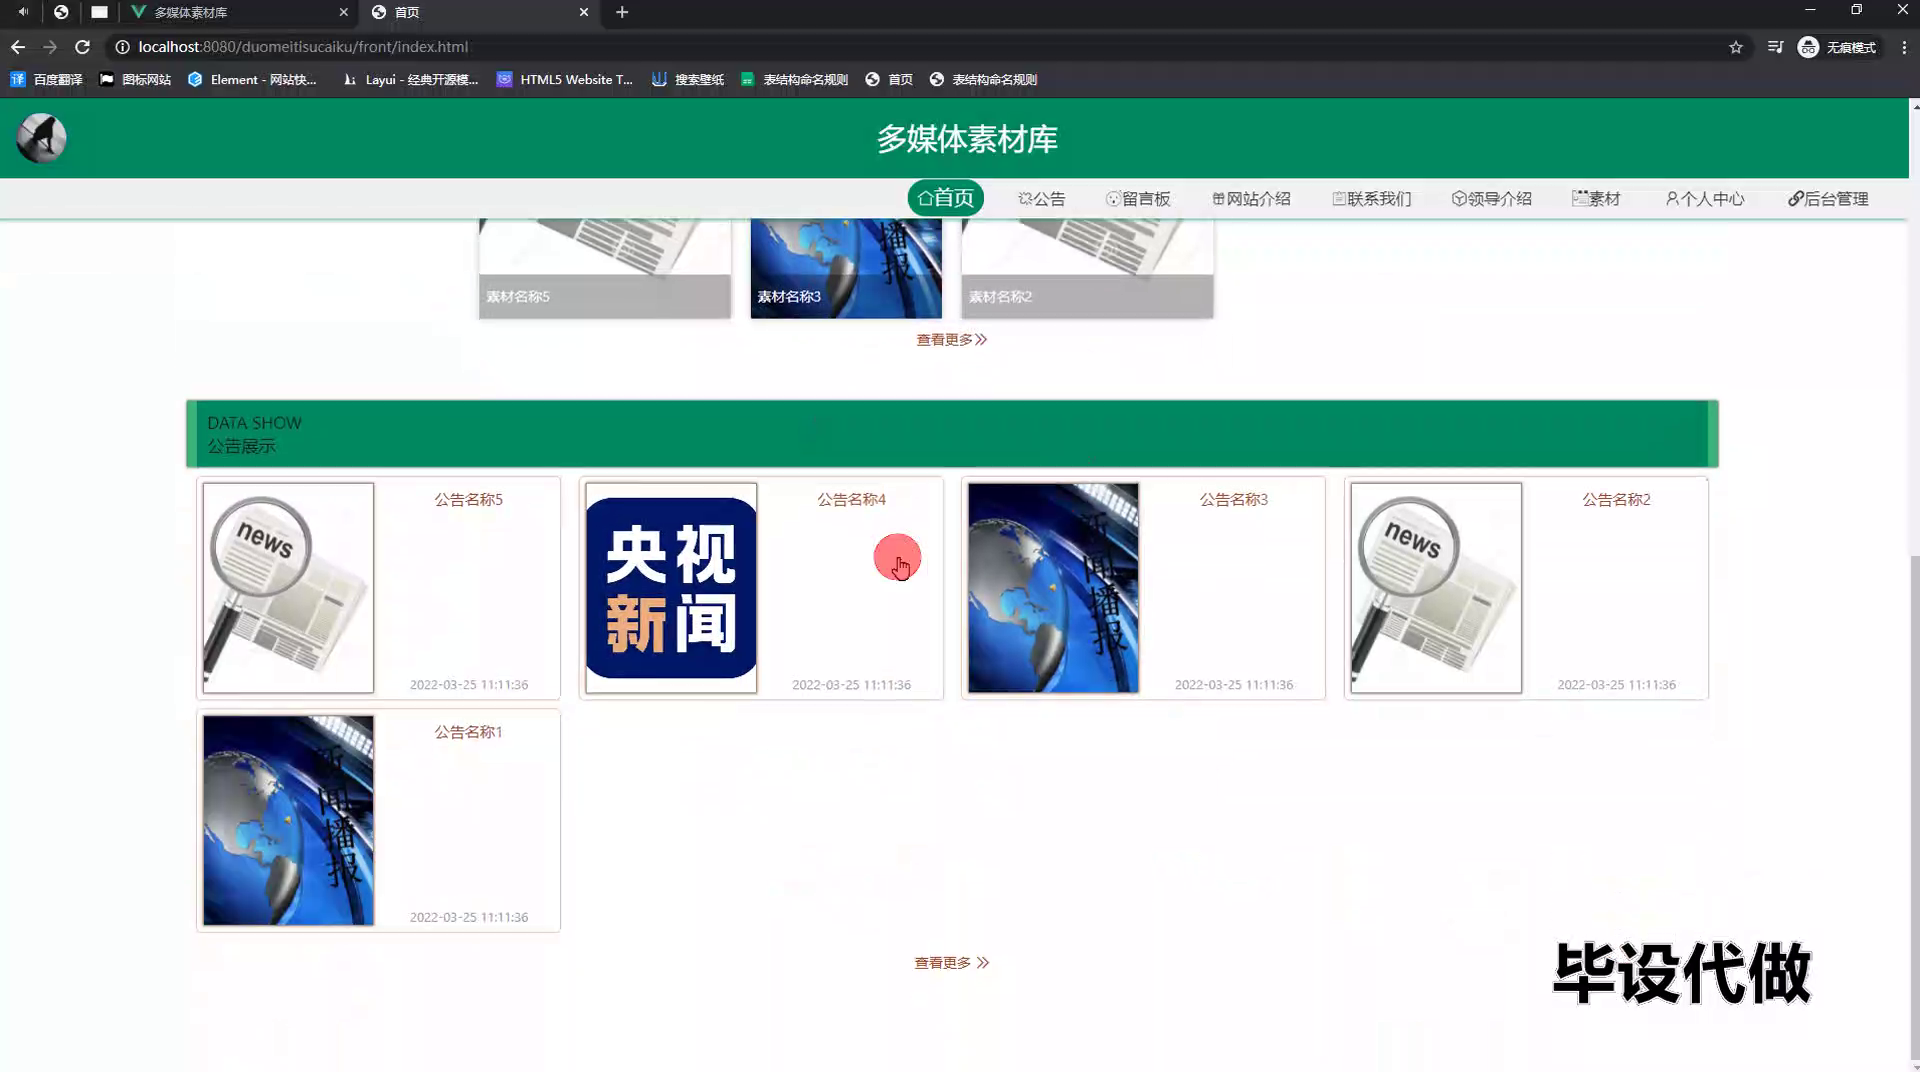Viewport: 1920px width, 1072px height.
Task: Click 查看更多 below the material thumbnails
Action: (951, 340)
